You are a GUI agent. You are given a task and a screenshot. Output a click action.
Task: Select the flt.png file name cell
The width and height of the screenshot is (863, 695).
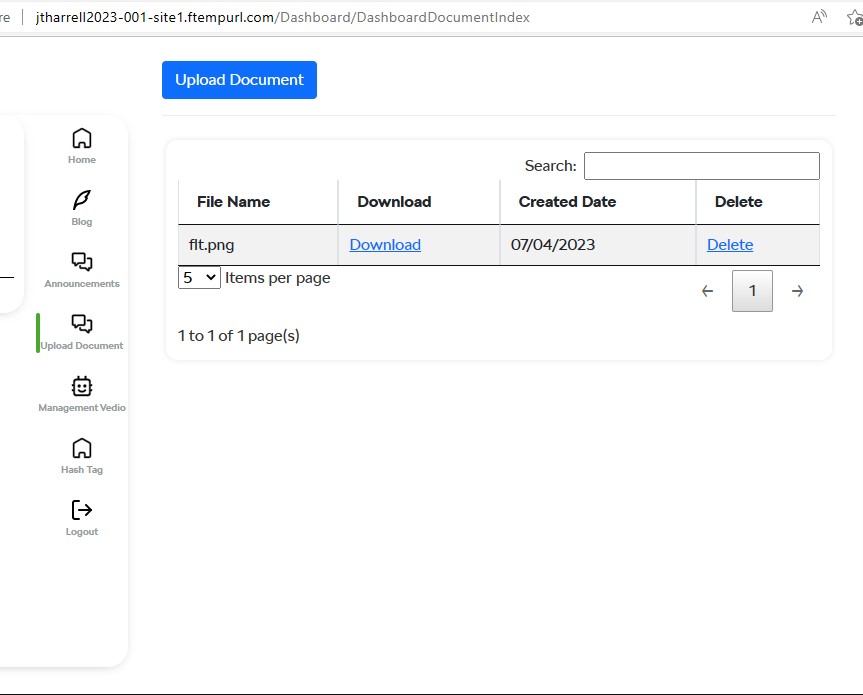tap(258, 245)
